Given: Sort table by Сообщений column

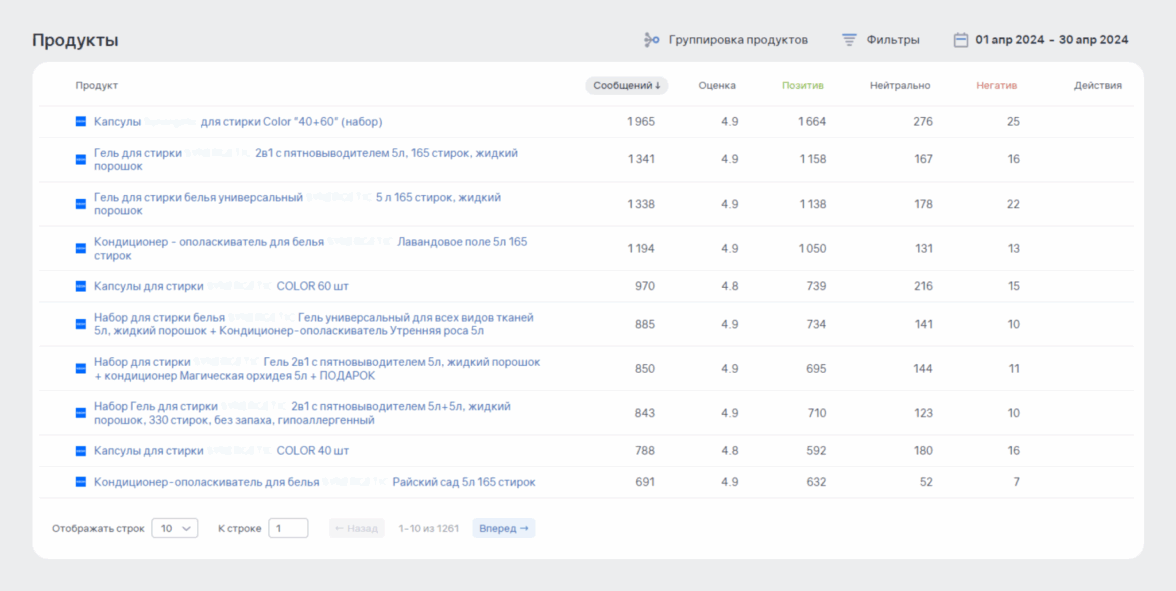Looking at the screenshot, I should (x=626, y=86).
